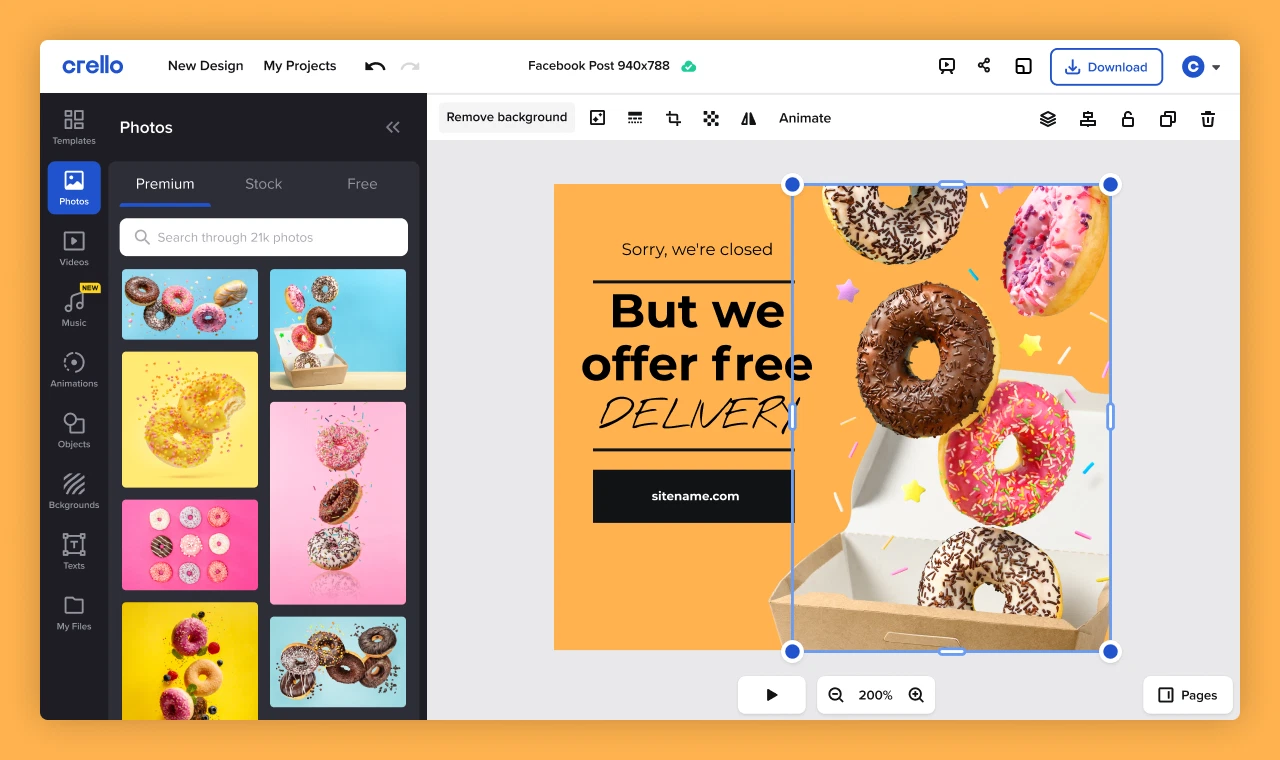
Task: Click the trash delete icon
Action: 1208,119
